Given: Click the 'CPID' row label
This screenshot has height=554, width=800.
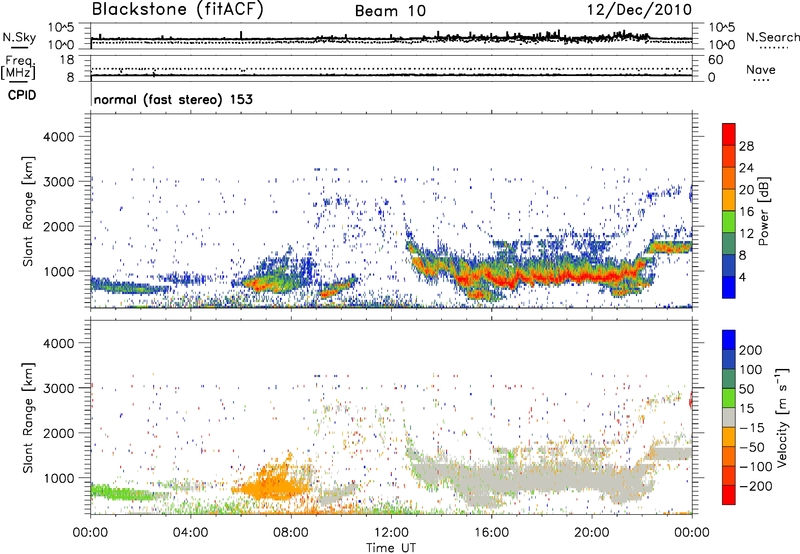Looking at the screenshot, I should pos(21,95).
